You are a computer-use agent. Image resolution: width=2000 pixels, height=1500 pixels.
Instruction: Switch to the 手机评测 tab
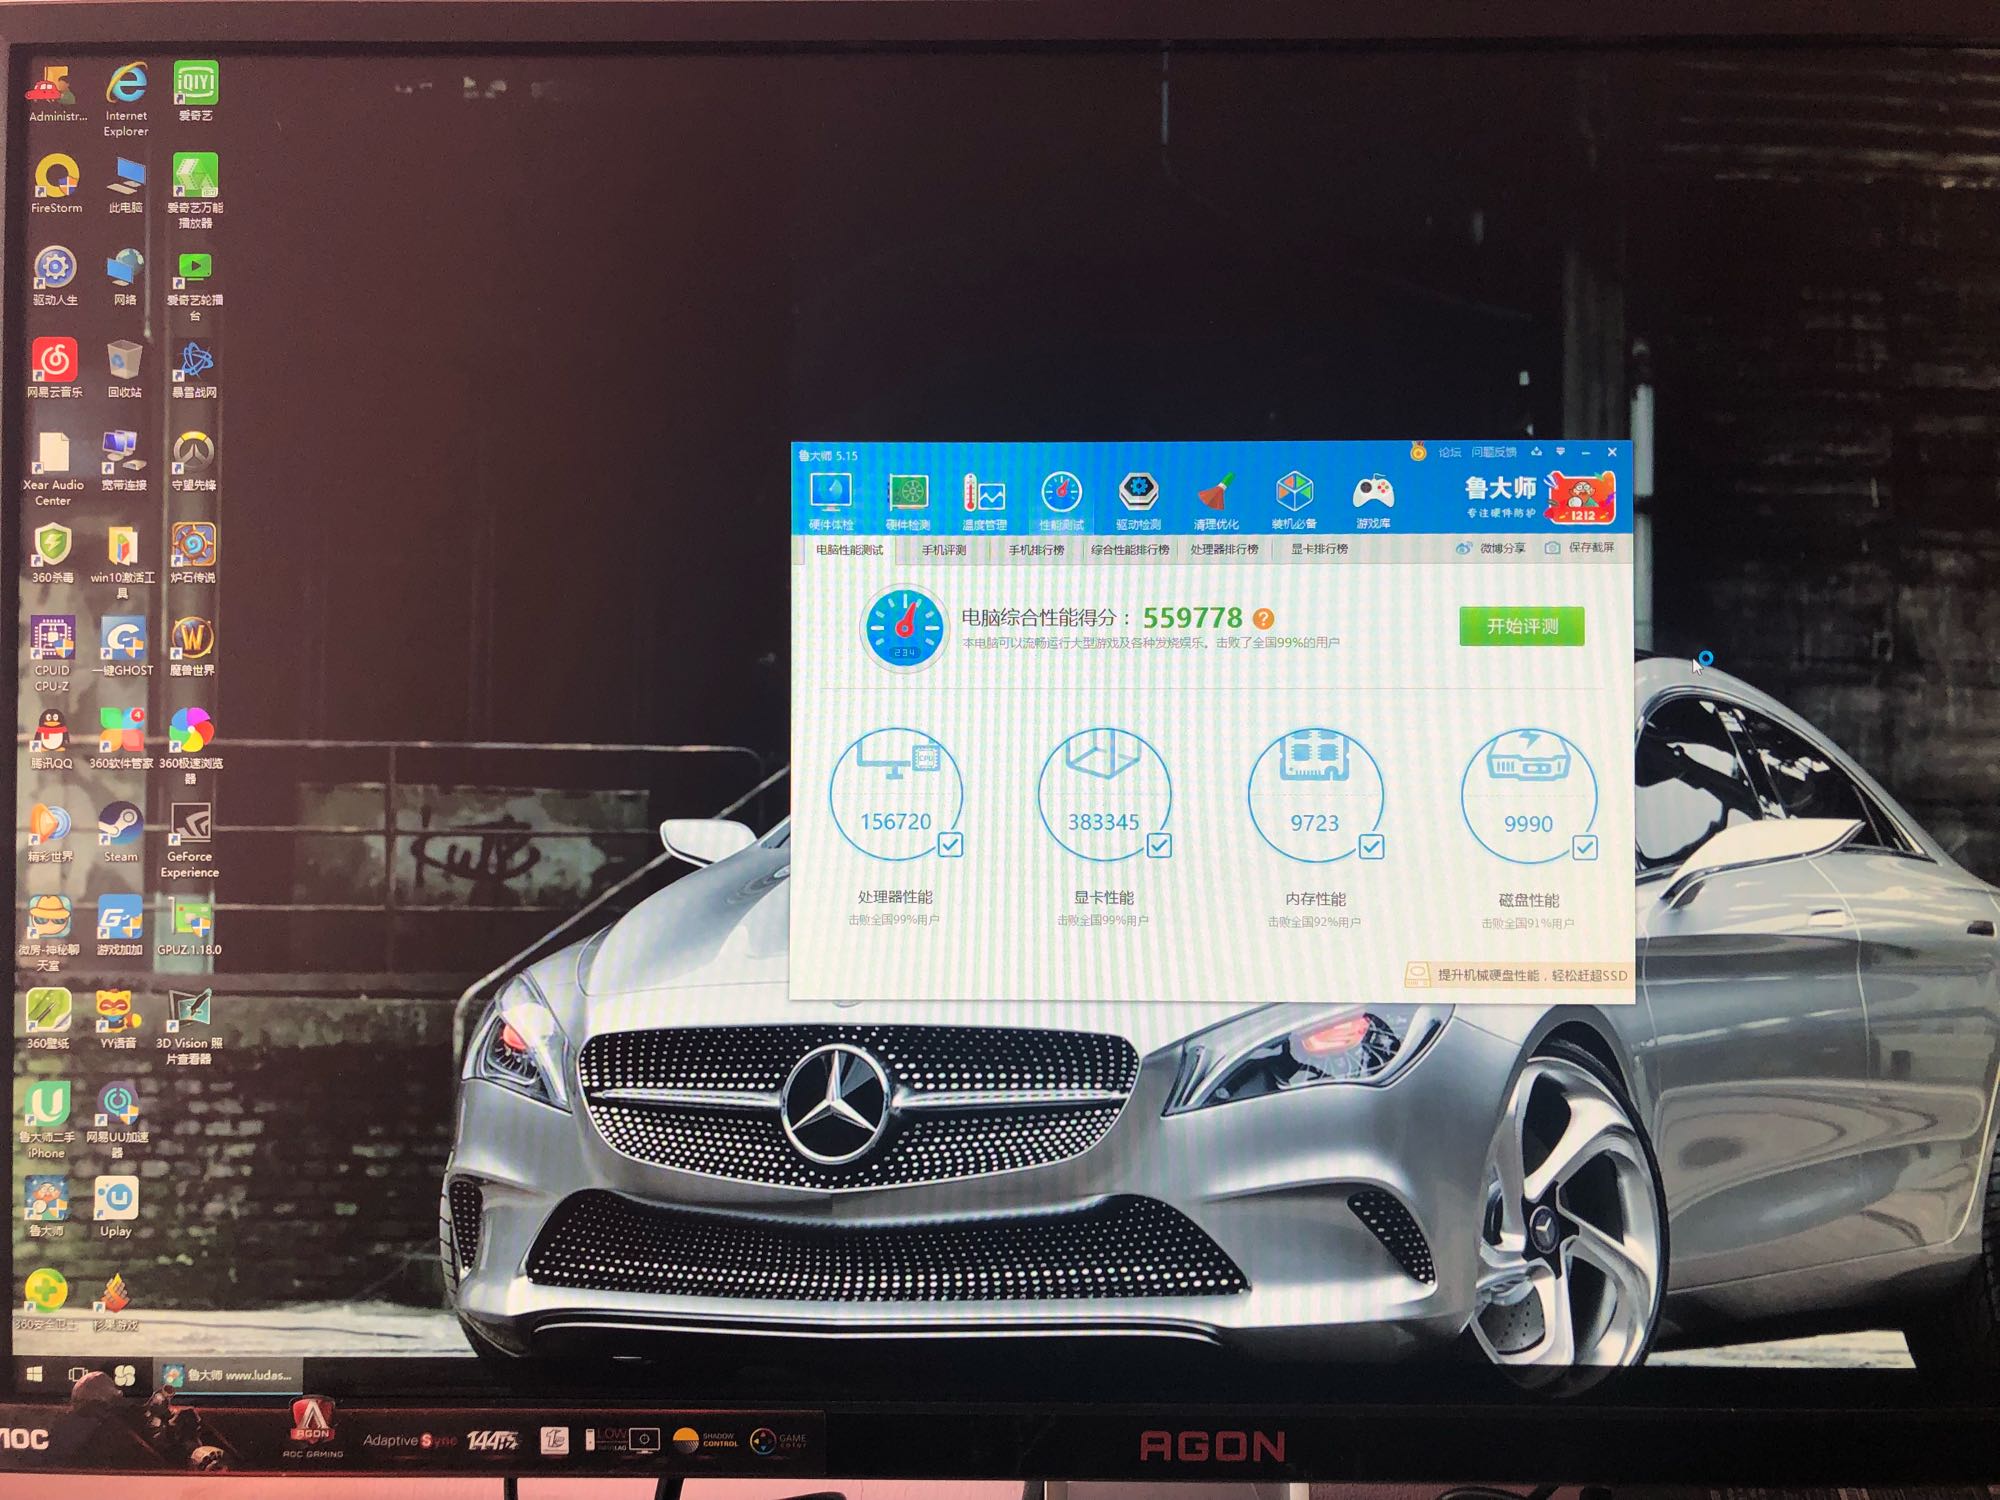tap(944, 550)
